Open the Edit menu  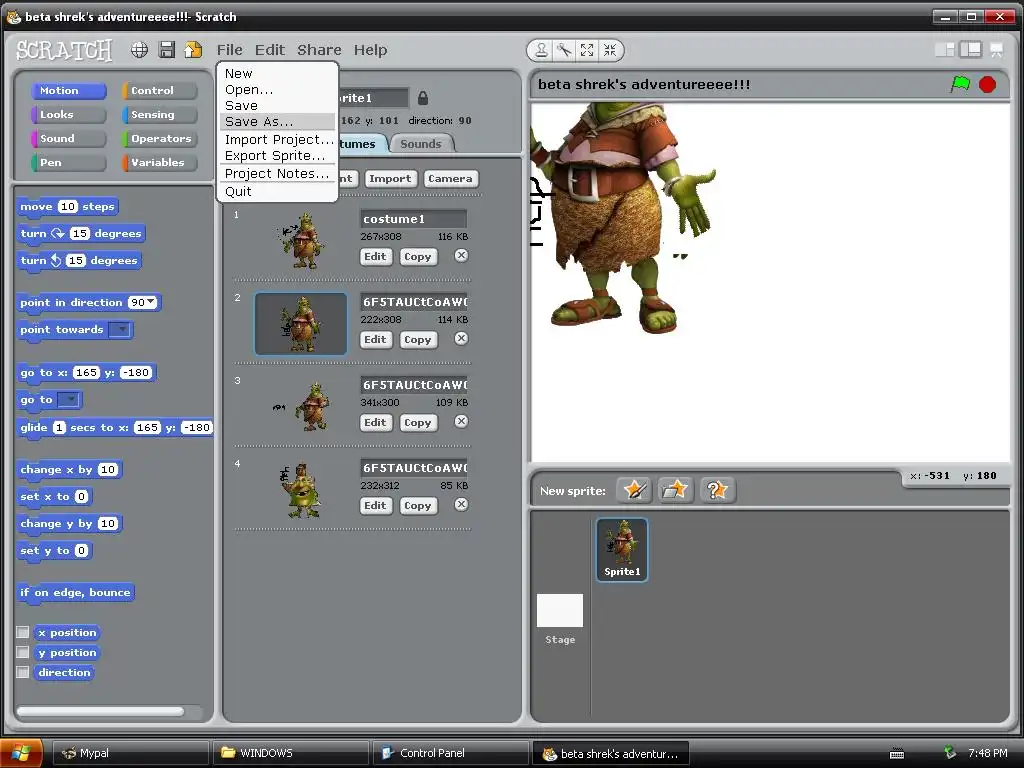(270, 50)
